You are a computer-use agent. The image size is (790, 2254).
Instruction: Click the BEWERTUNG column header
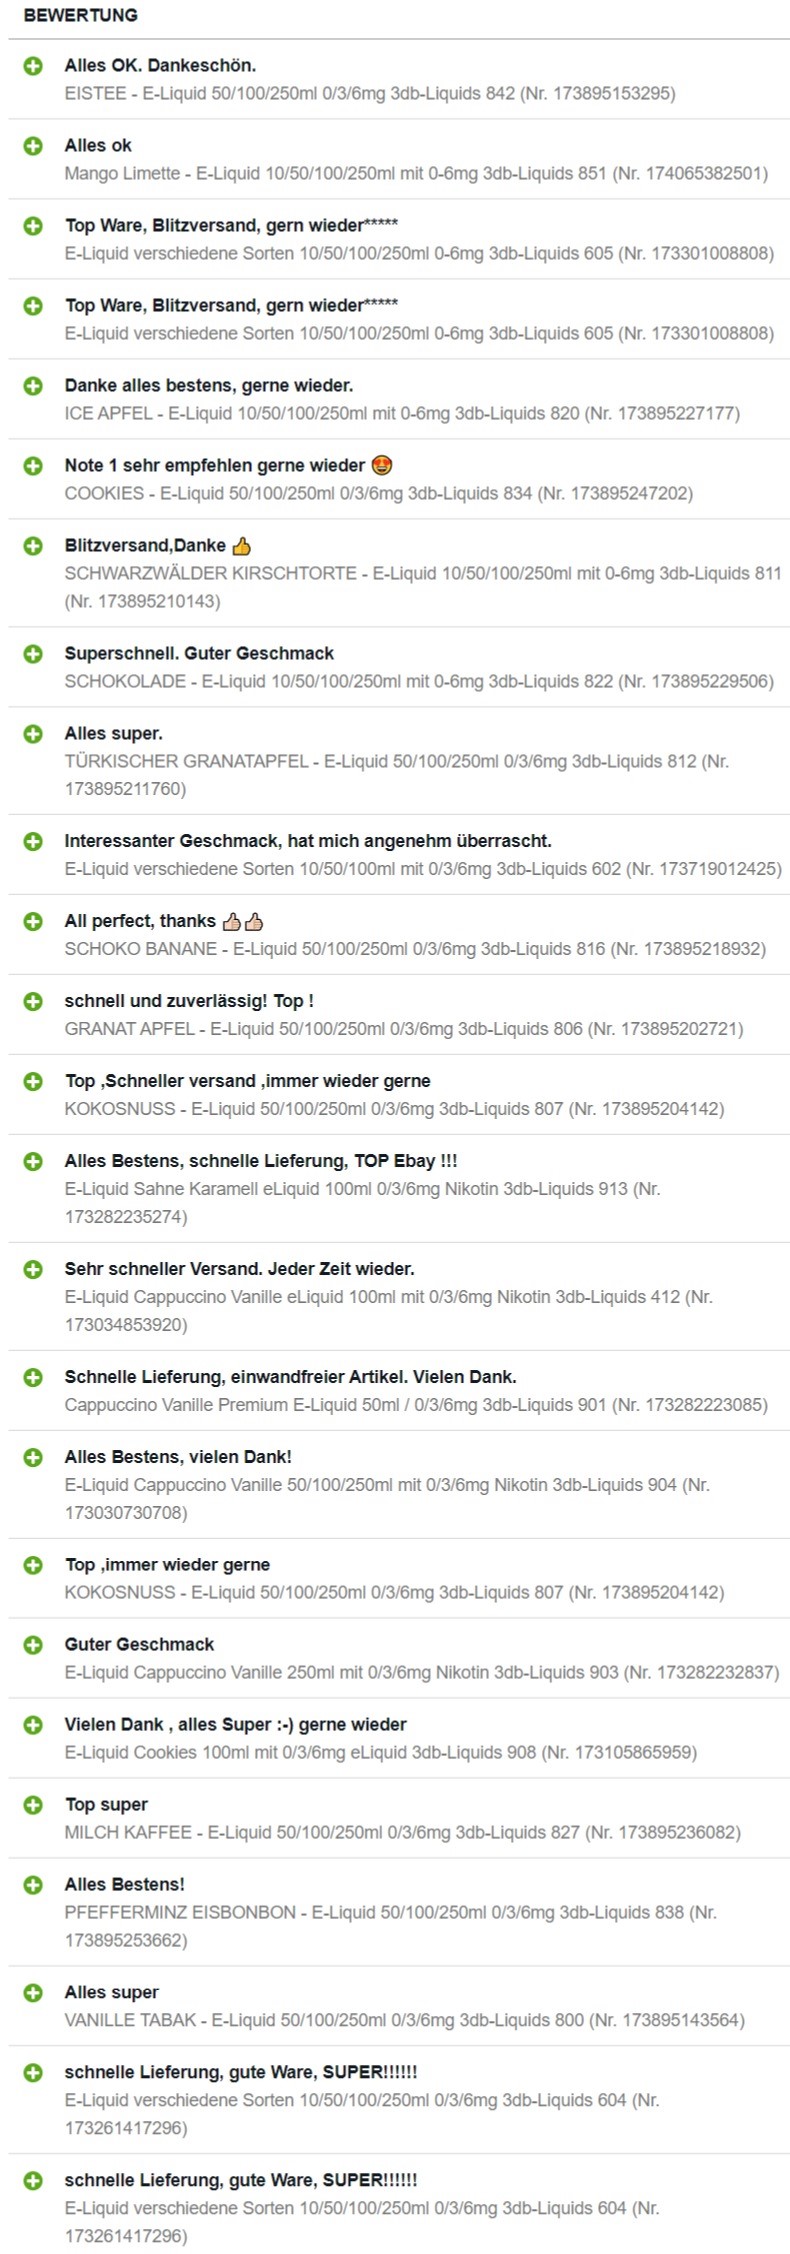click(81, 16)
